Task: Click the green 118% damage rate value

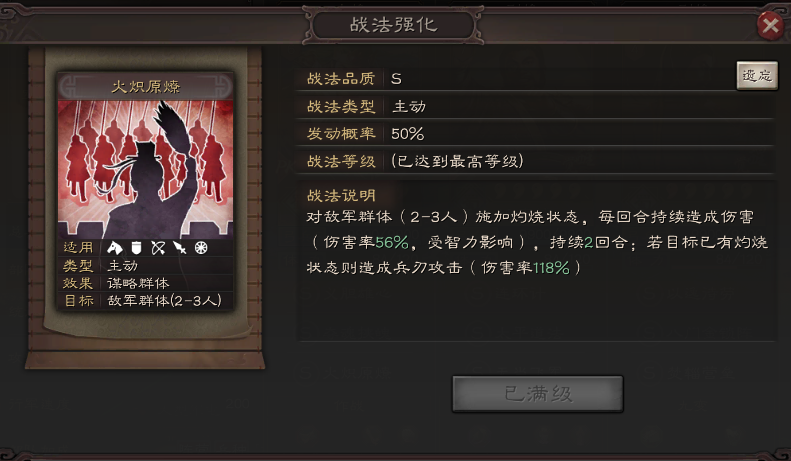Action: 550,268
